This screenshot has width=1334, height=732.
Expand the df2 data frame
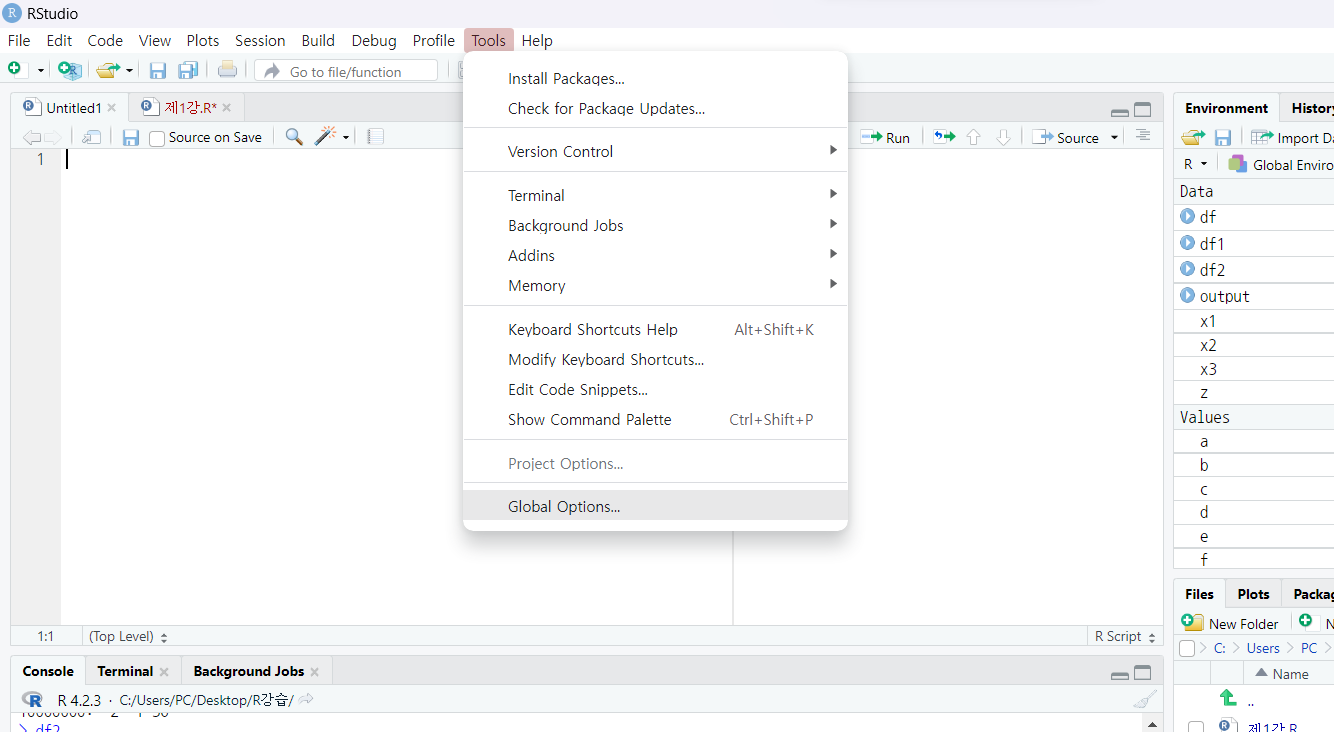pyautogui.click(x=1187, y=269)
